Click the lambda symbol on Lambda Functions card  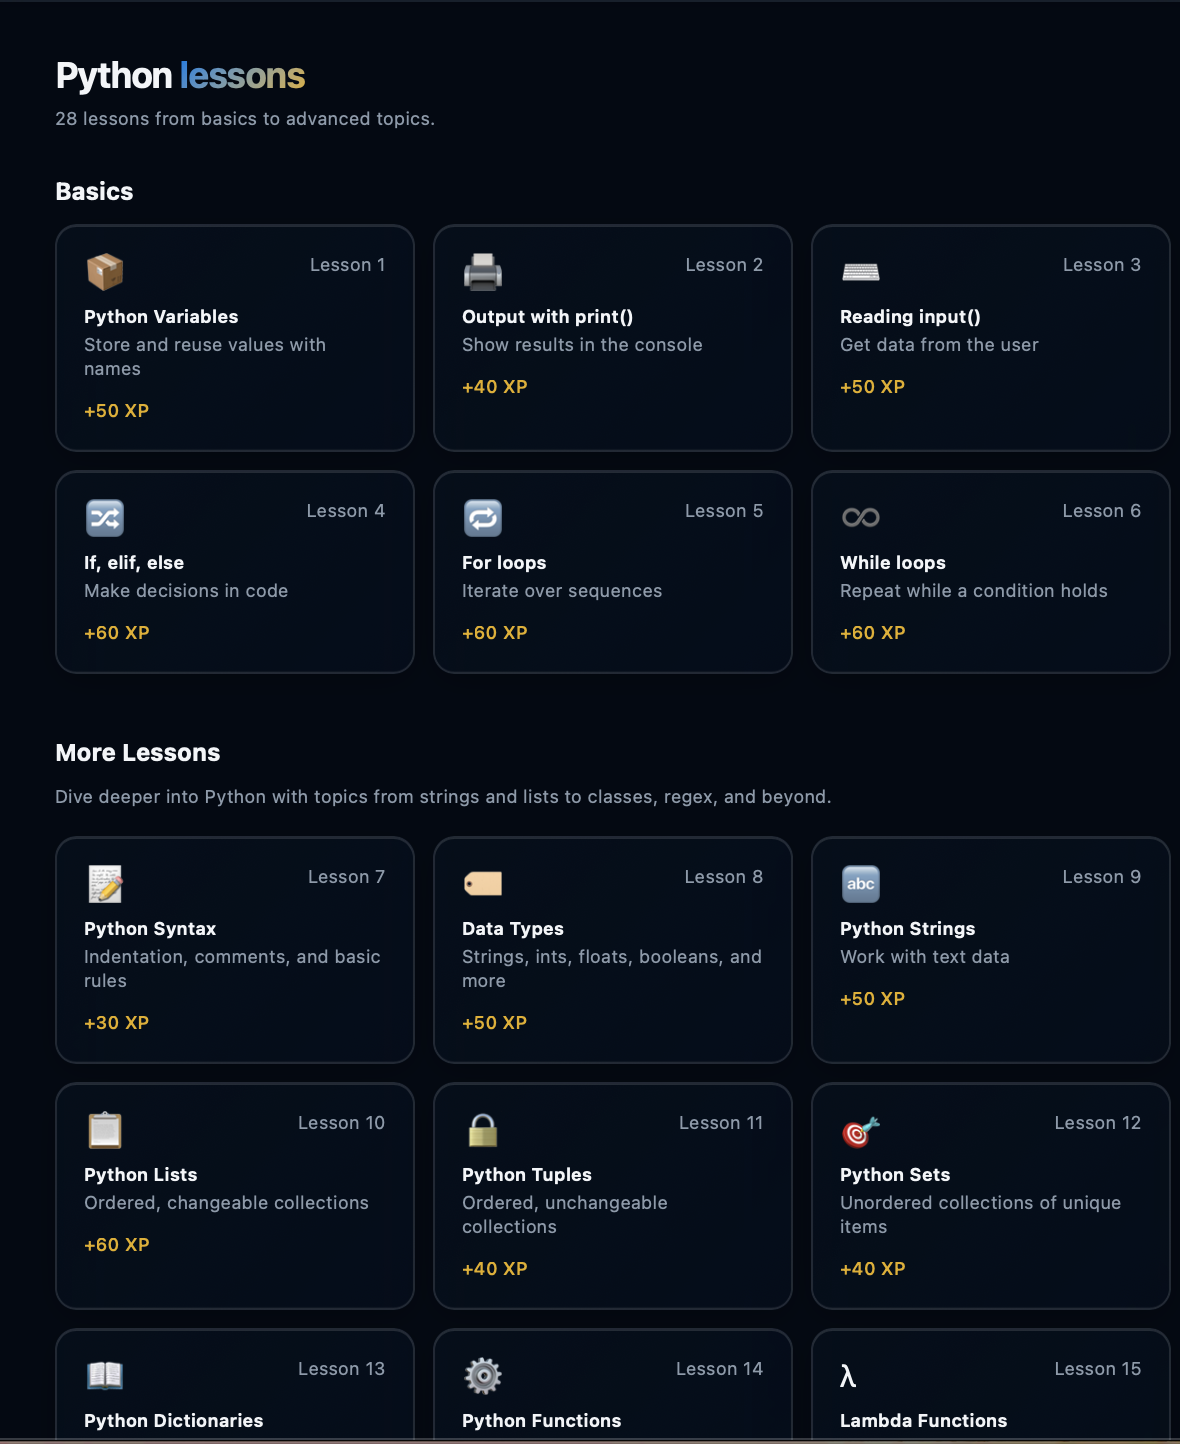pos(848,1376)
